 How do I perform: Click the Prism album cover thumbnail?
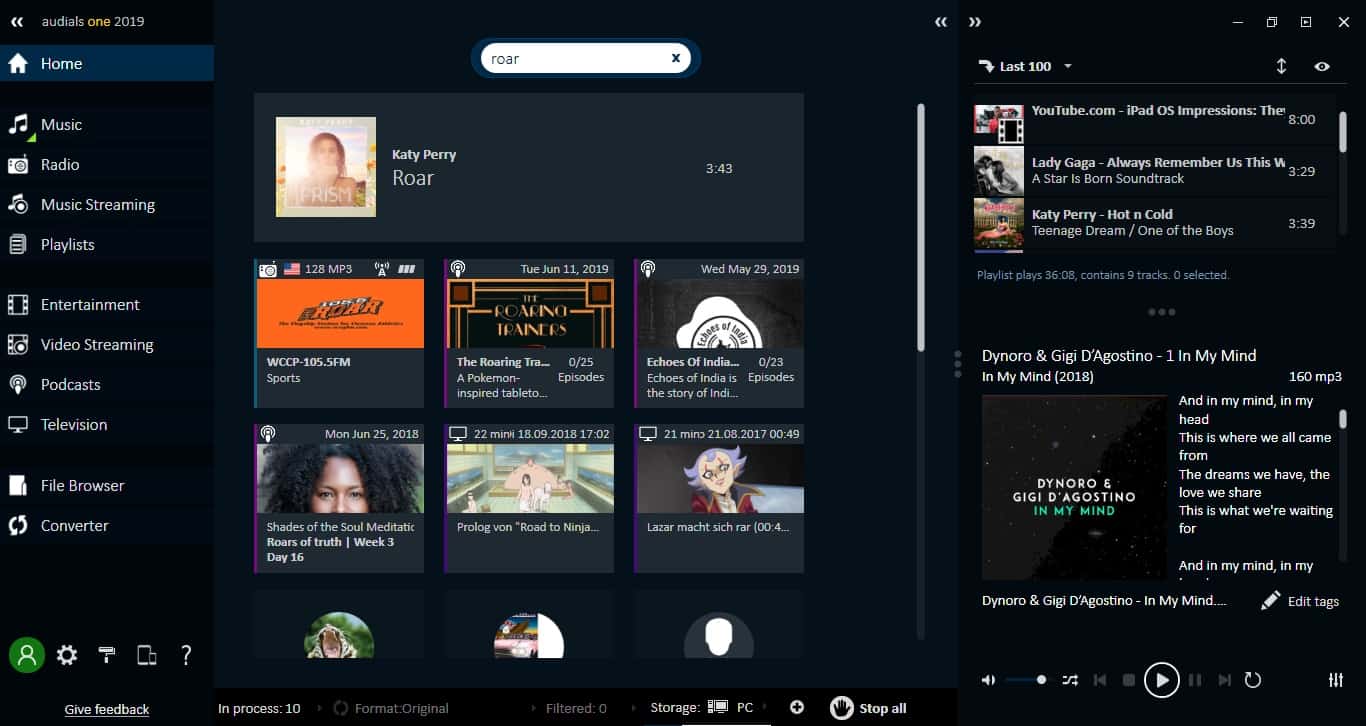(x=326, y=167)
